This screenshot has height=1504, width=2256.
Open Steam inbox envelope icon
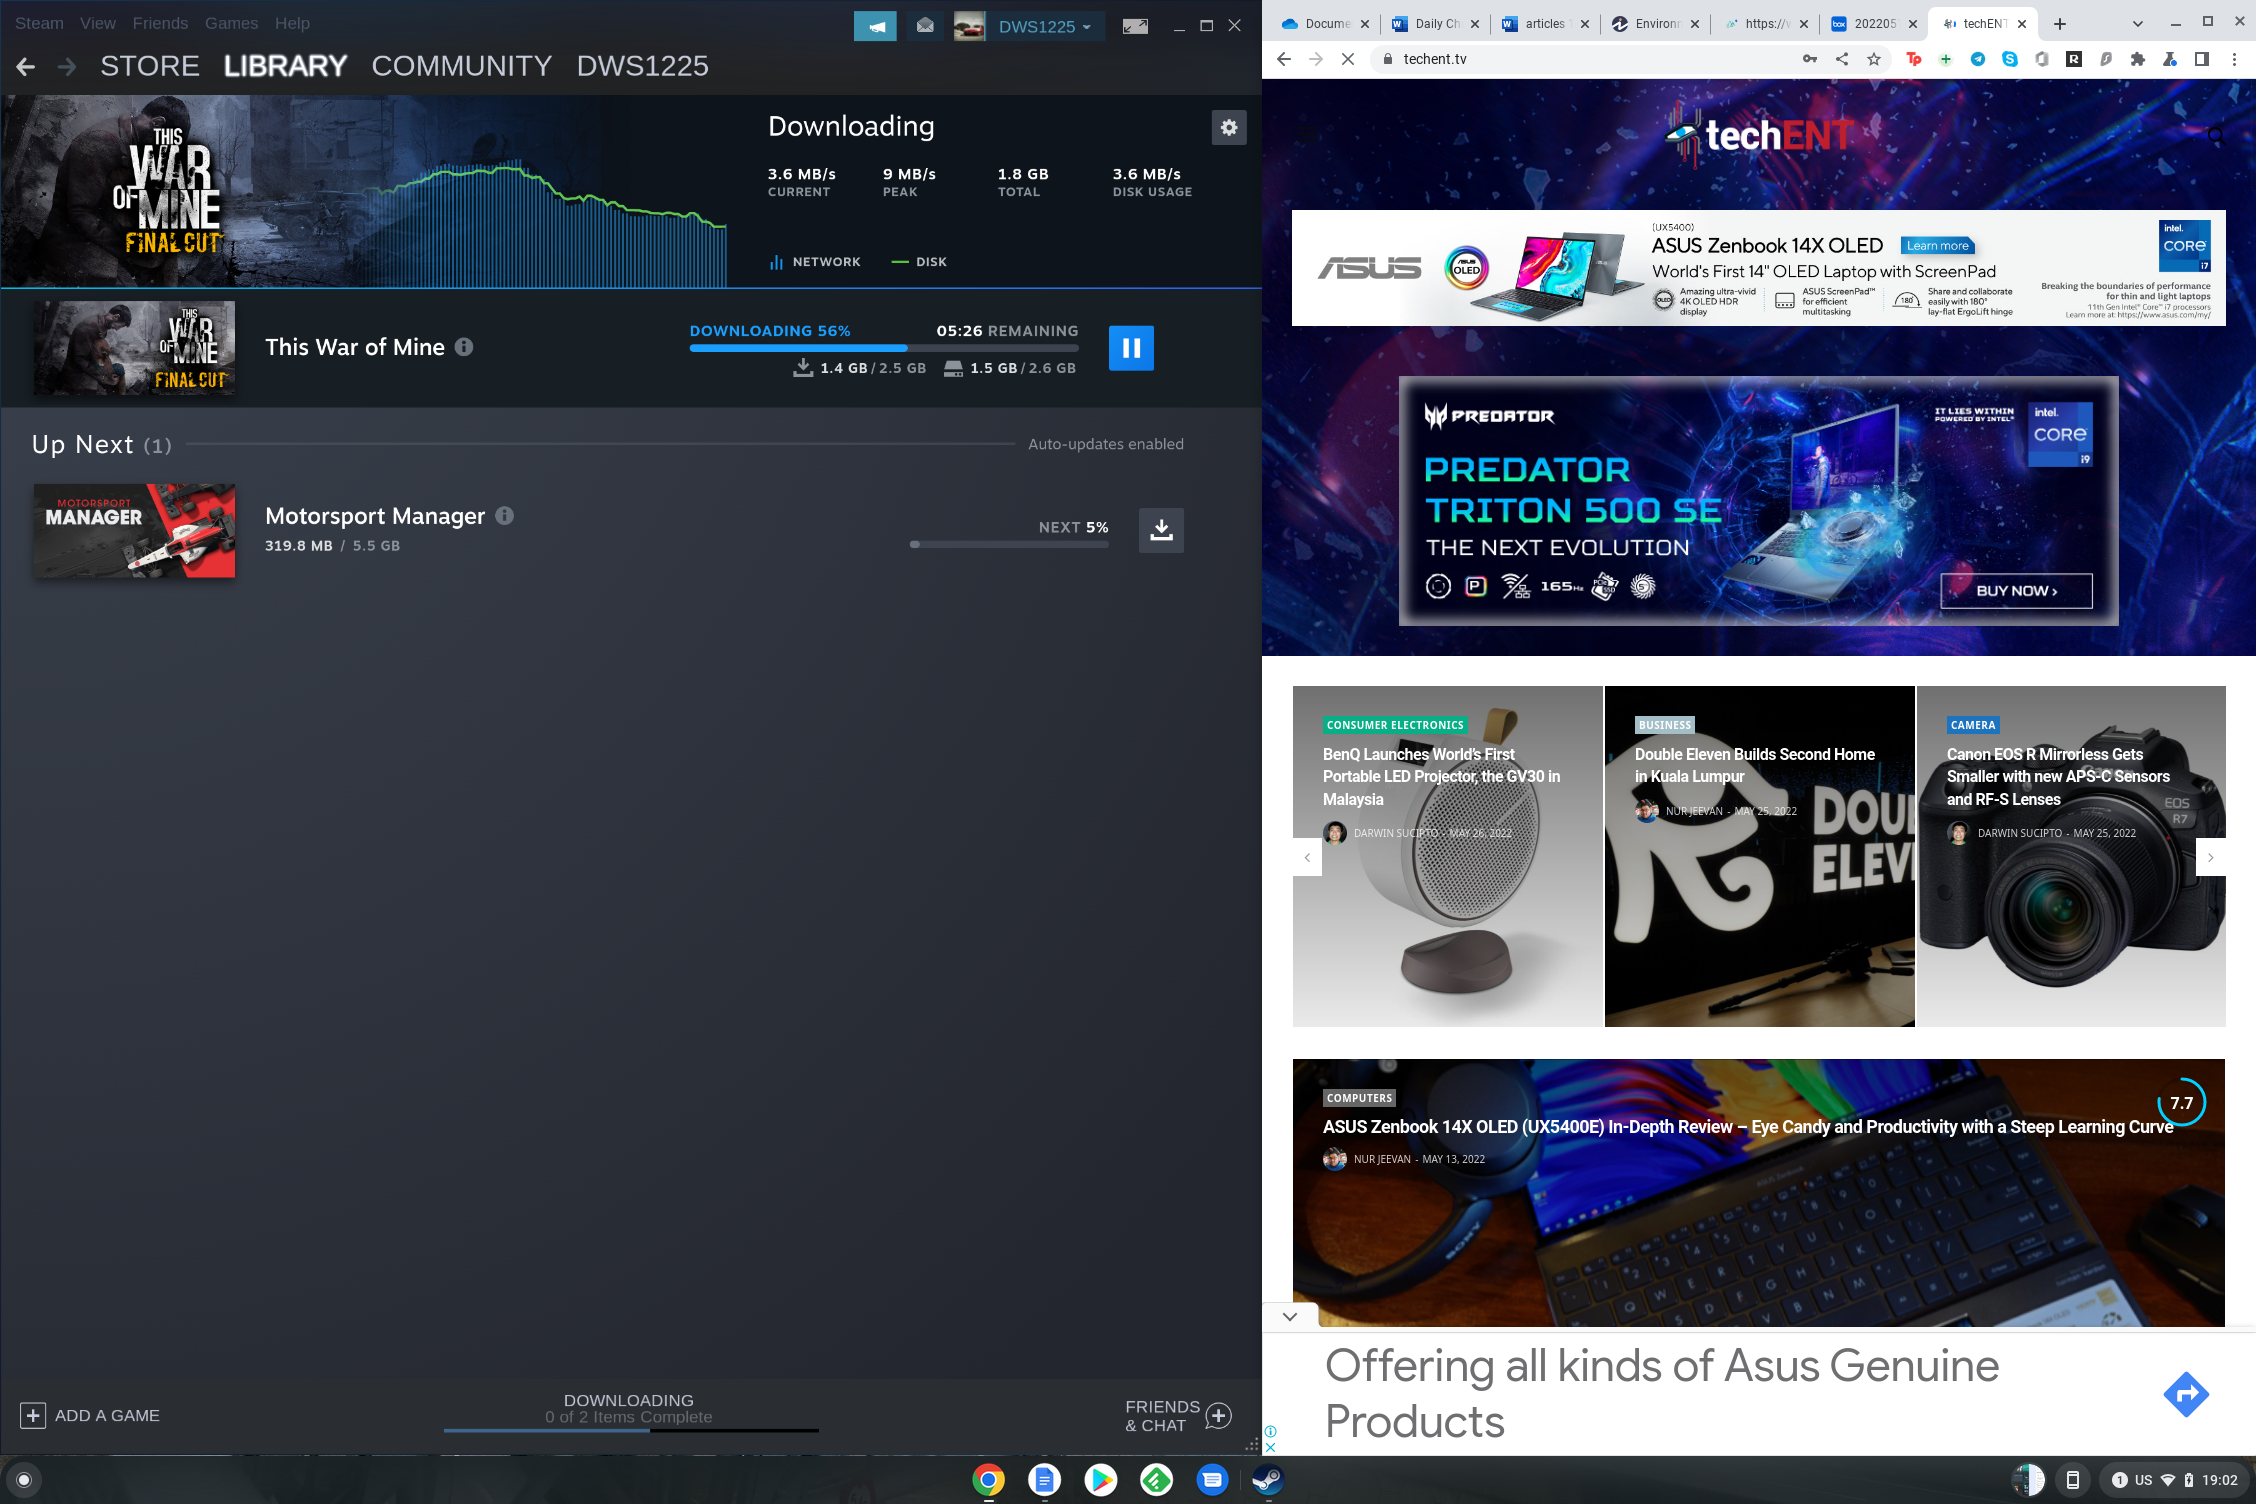point(925,26)
